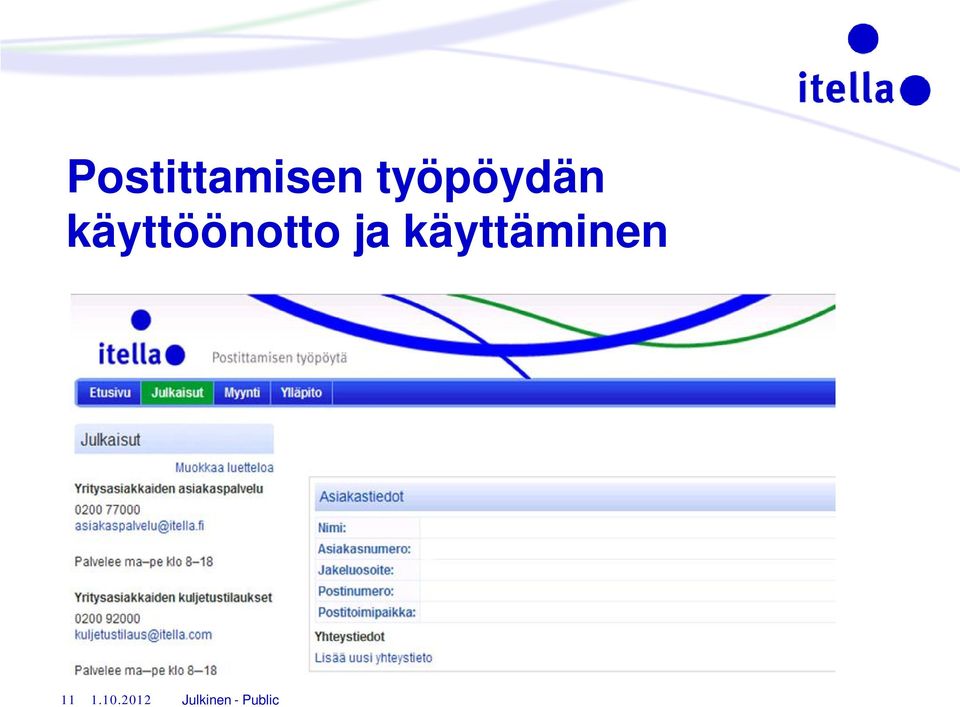Switch to the Myynti tab
960x707 pixels.
pyautogui.click(x=242, y=393)
